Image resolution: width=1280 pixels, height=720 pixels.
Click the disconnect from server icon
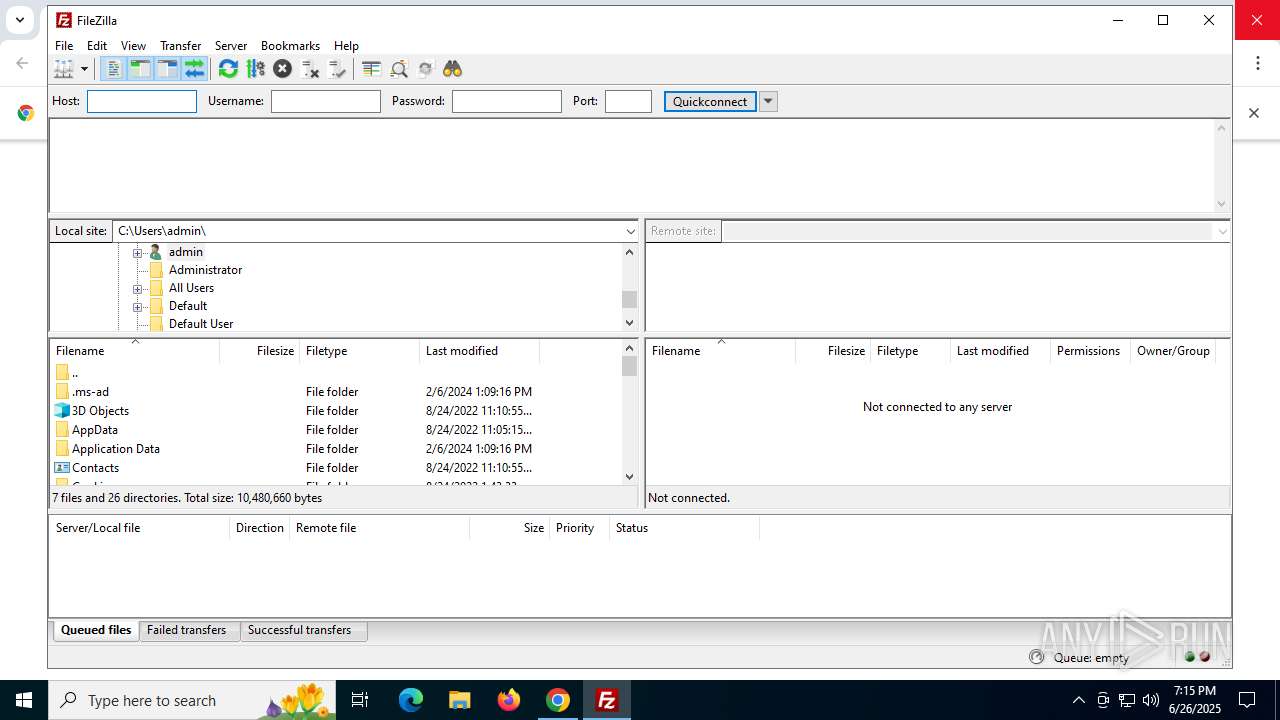coord(310,69)
